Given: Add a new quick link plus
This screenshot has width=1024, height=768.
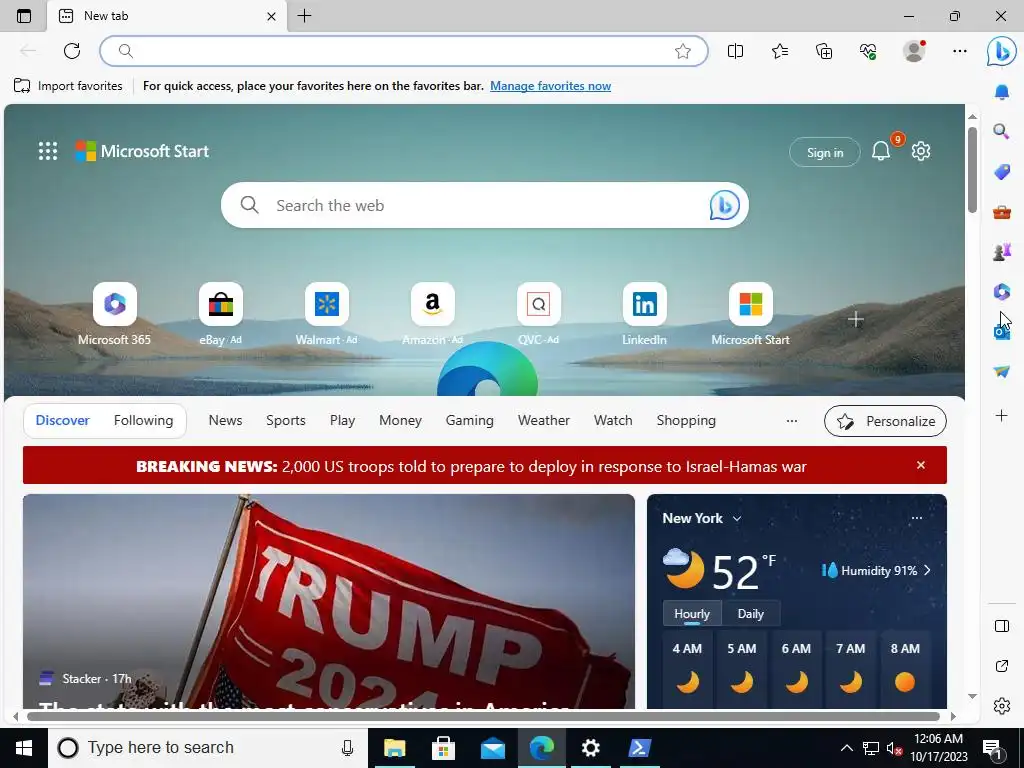Looking at the screenshot, I should (x=856, y=319).
